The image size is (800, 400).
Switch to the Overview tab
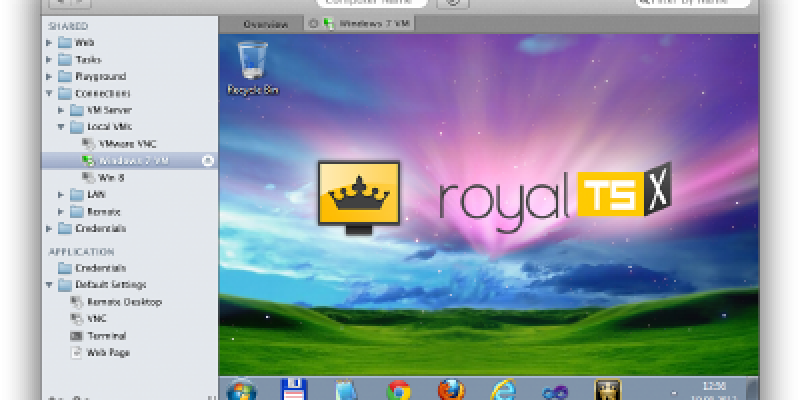click(x=265, y=23)
